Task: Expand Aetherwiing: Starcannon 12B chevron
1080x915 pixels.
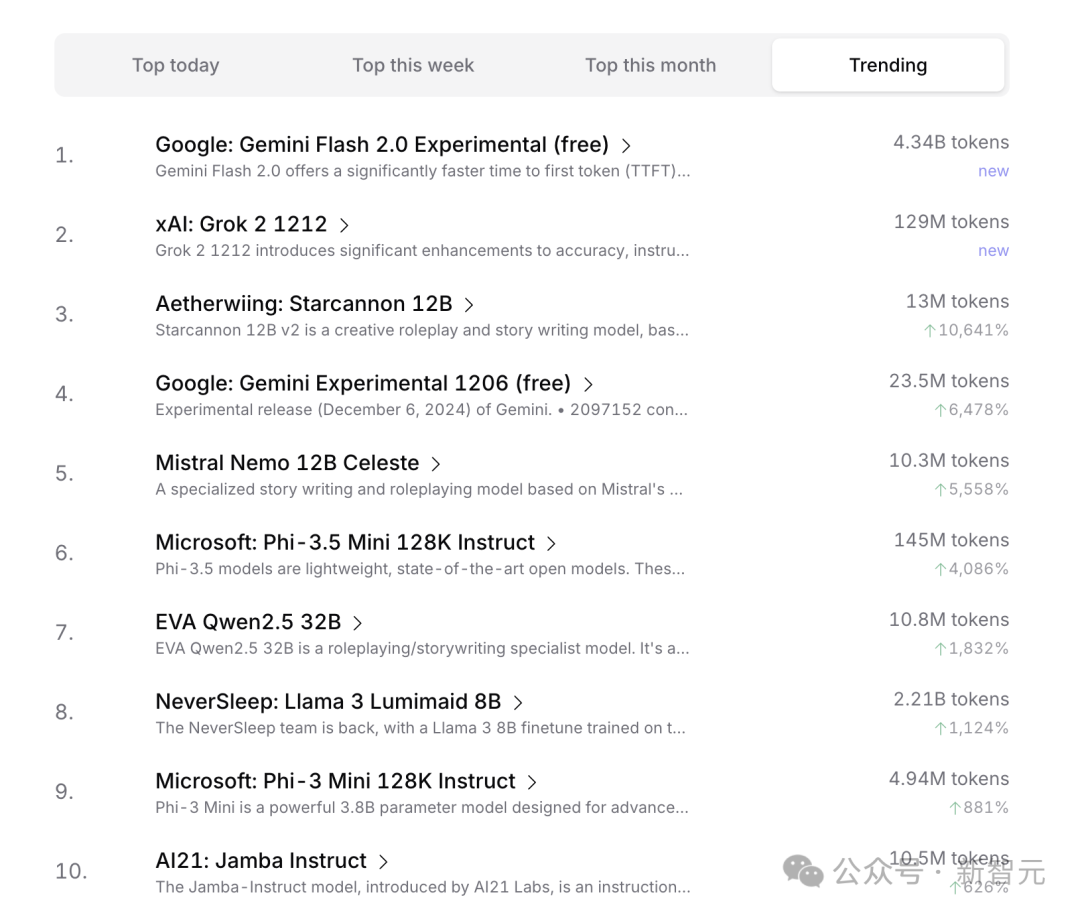Action: [469, 305]
